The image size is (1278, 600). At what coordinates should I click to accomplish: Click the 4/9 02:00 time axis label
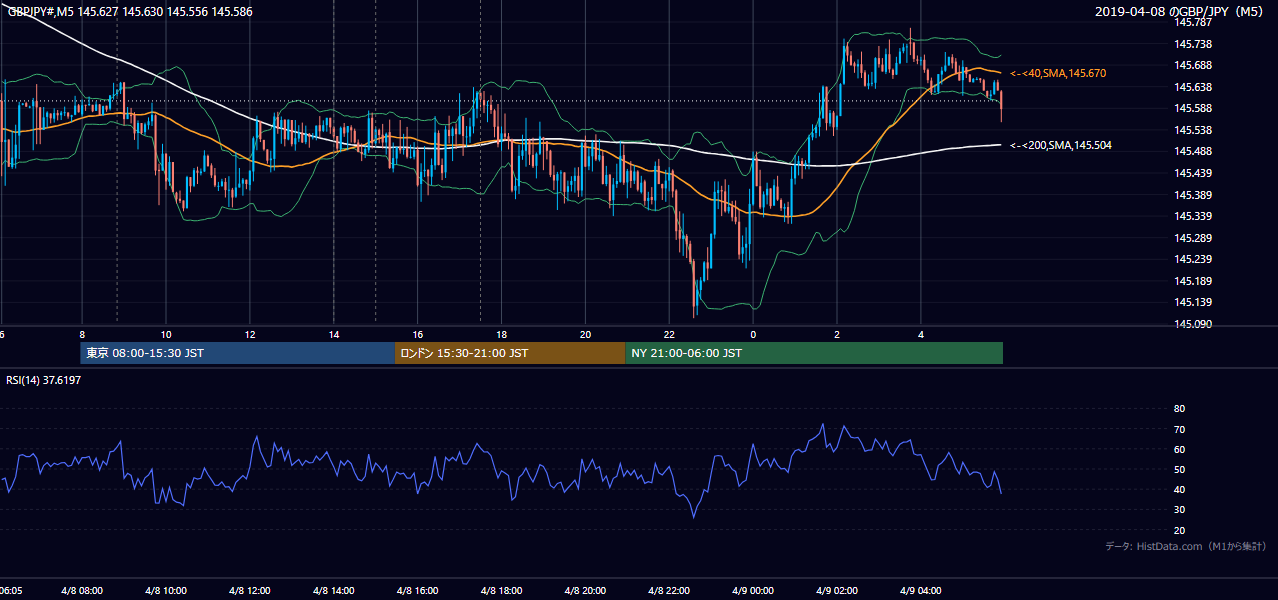pyautogui.click(x=837, y=591)
